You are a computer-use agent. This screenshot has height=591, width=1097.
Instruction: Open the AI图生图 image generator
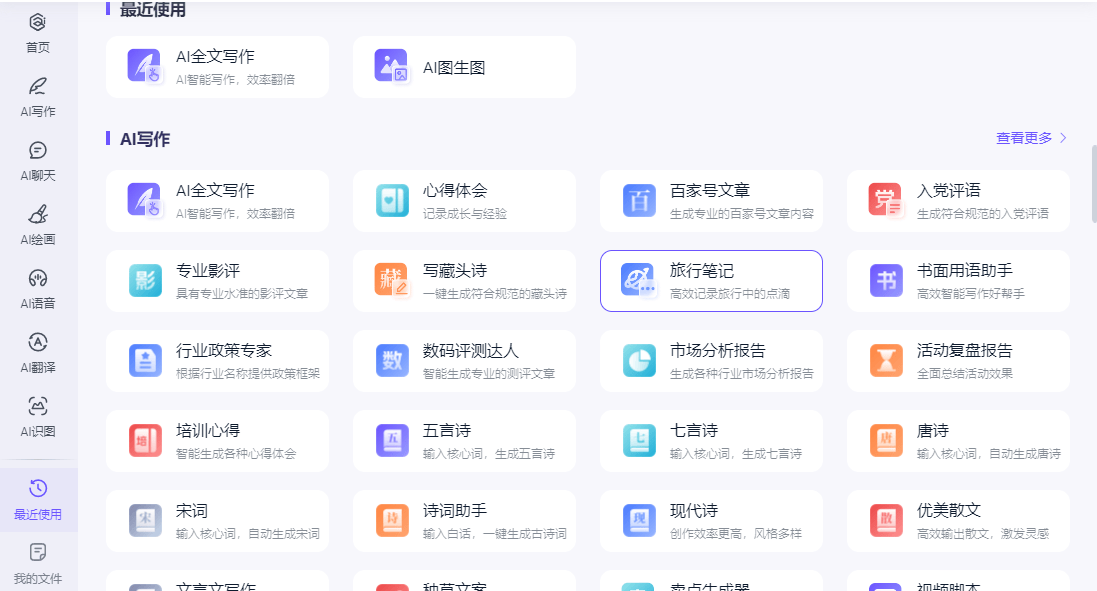(463, 66)
